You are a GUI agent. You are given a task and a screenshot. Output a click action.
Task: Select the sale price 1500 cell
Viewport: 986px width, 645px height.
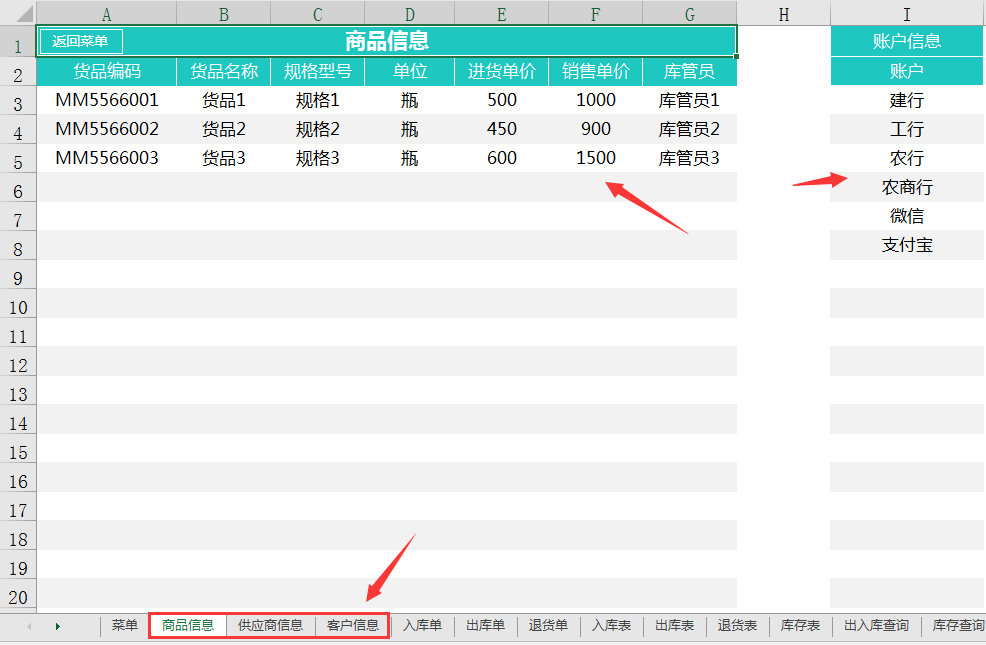(595, 158)
